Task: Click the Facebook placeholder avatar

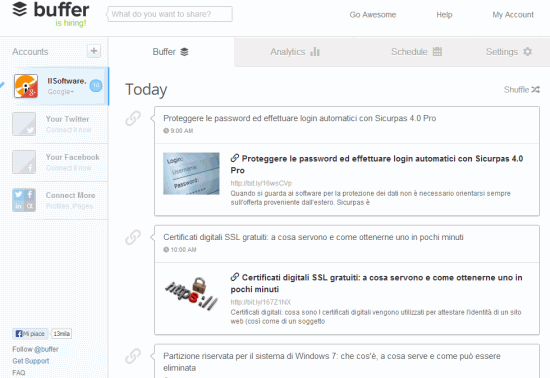Action: (24, 162)
